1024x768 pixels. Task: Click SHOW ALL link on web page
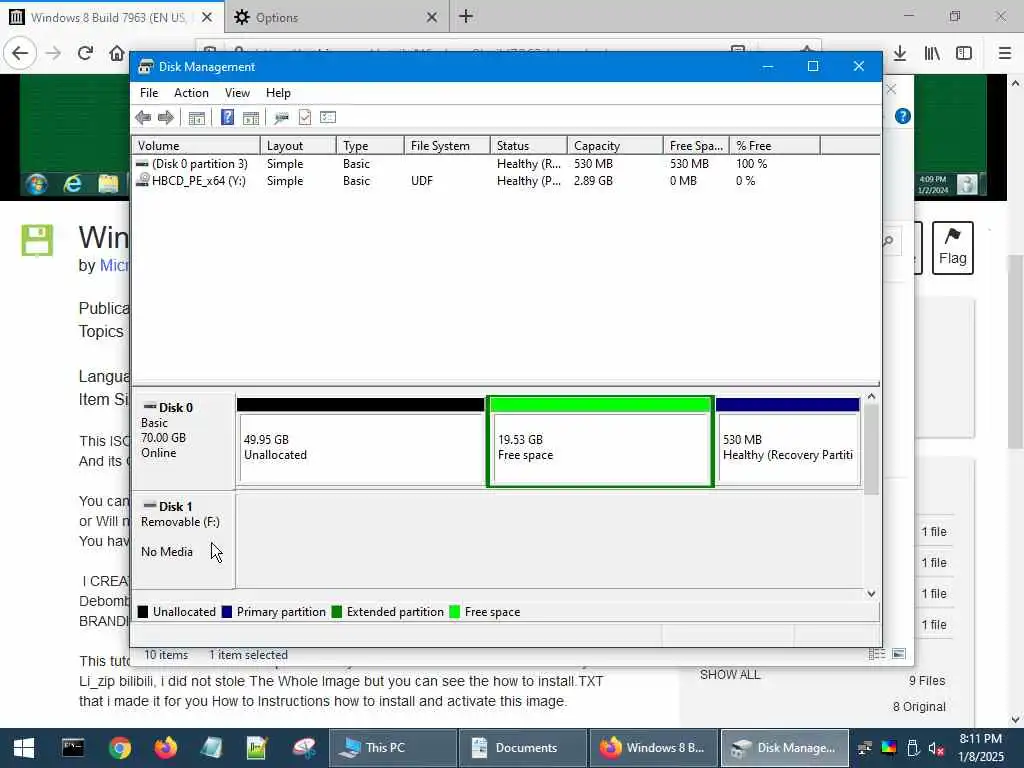tap(729, 675)
